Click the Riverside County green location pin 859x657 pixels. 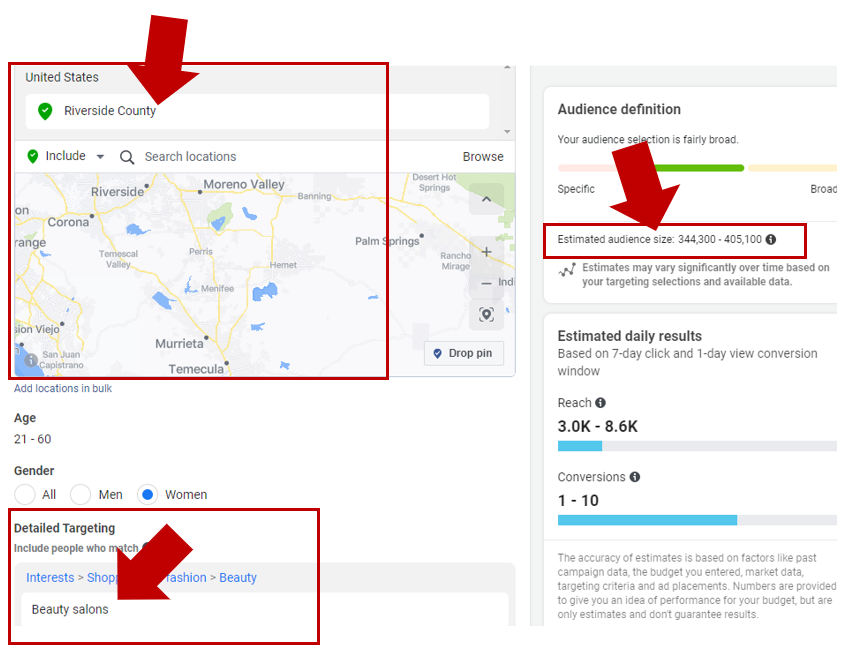point(45,111)
